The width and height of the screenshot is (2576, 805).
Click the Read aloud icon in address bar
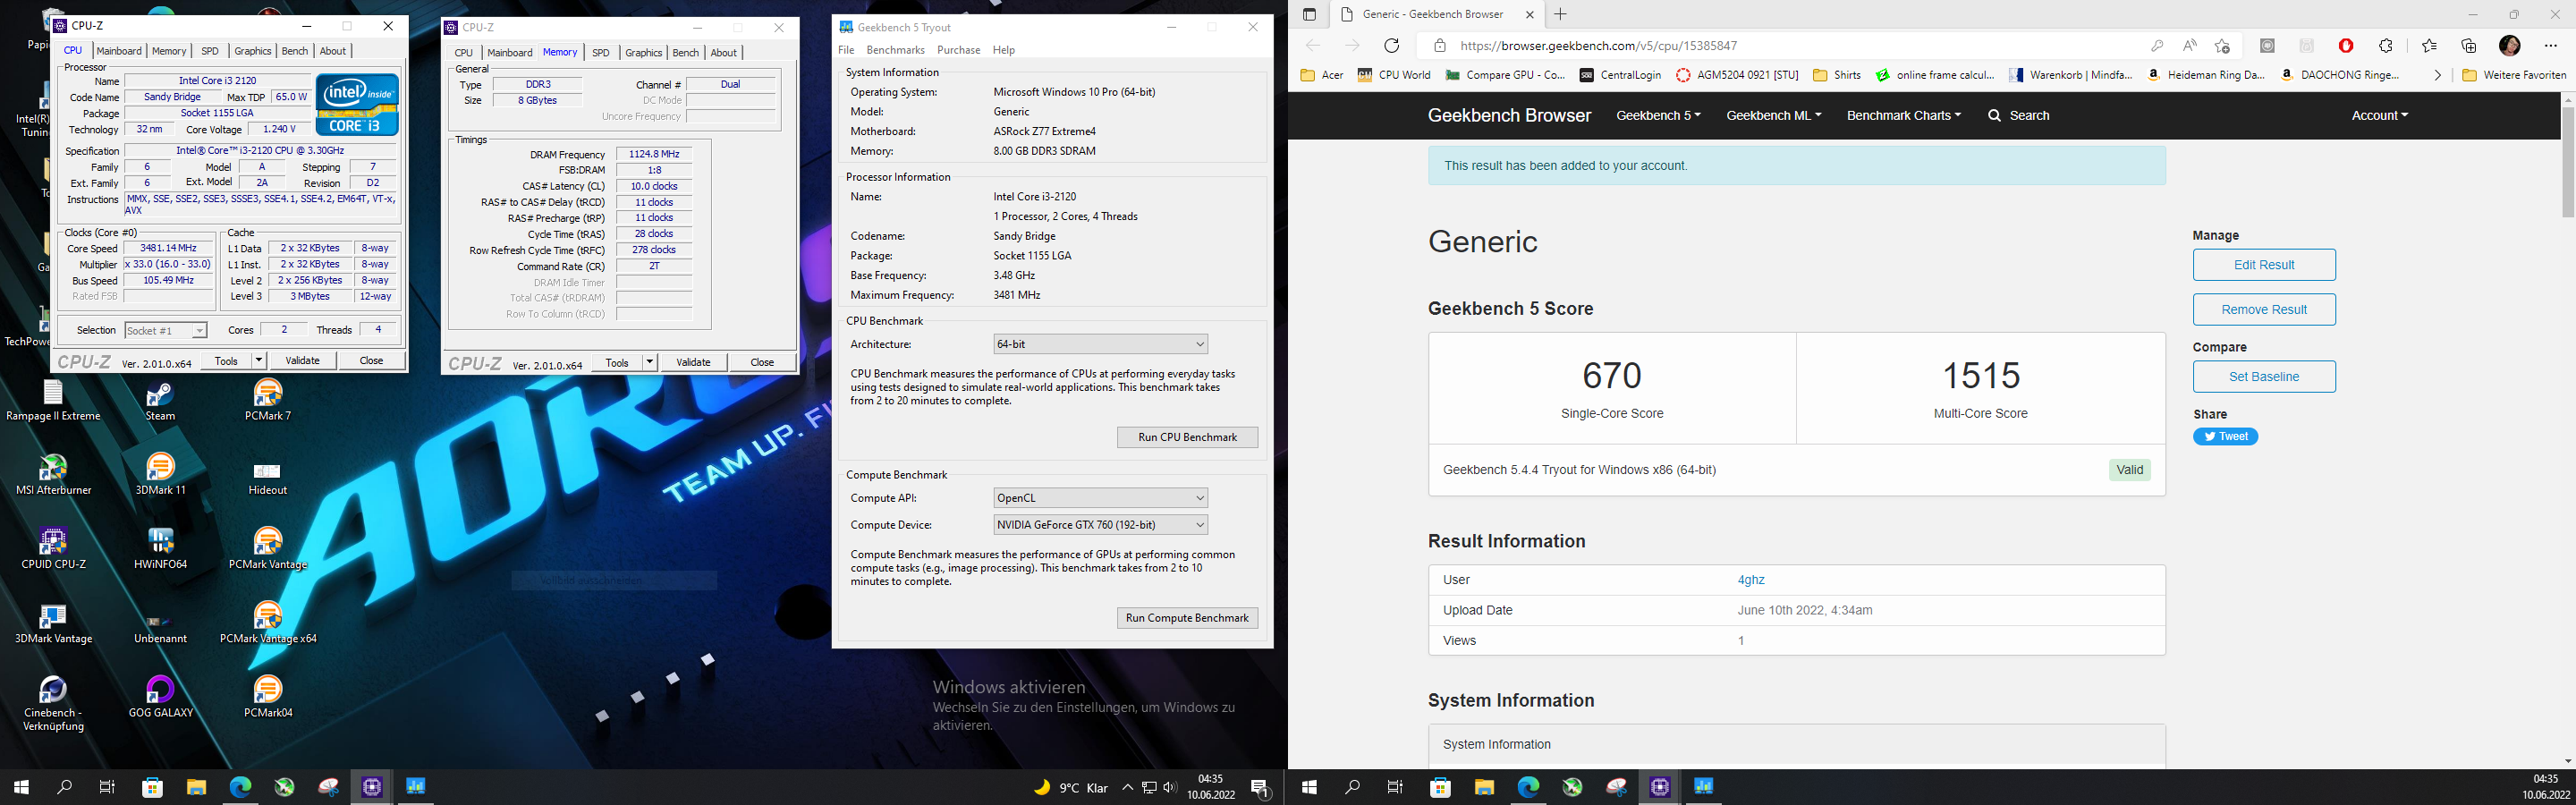pyautogui.click(x=2189, y=45)
